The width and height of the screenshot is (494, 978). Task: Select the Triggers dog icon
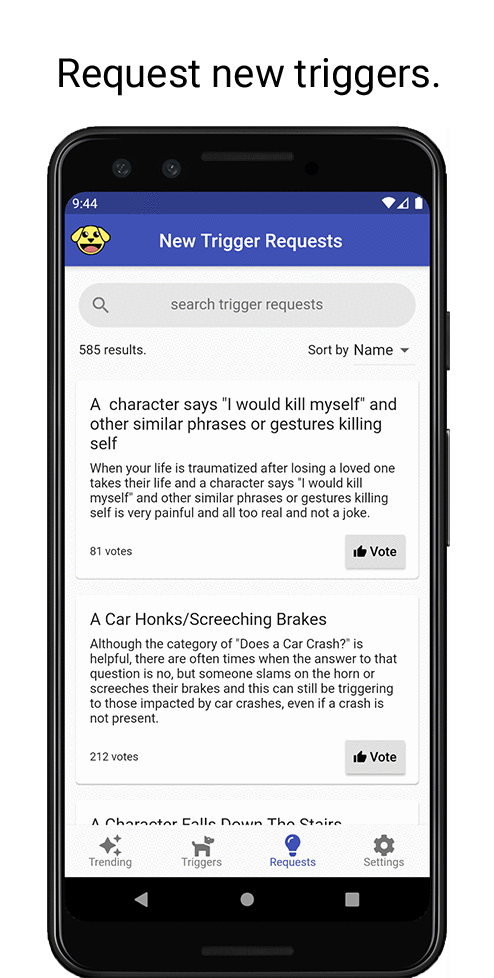202,846
